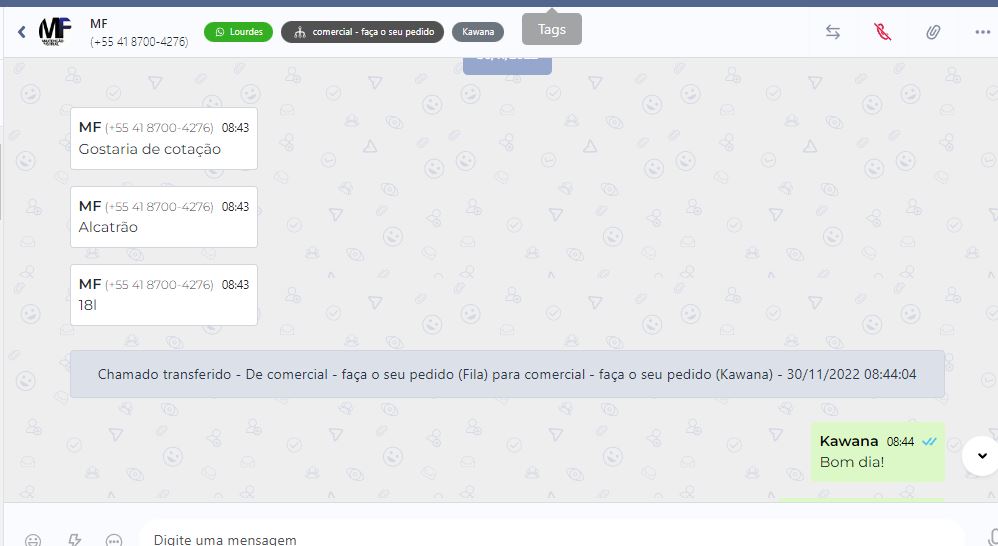Image resolution: width=998 pixels, height=546 pixels.
Task: Focus the 'Digite uma mensagem' input field
Action: tap(550, 539)
